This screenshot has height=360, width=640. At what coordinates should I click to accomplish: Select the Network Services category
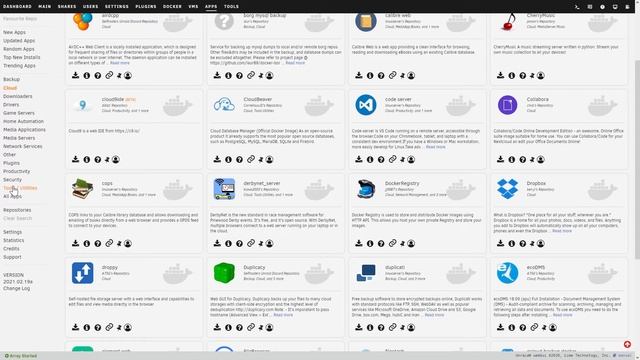22,146
